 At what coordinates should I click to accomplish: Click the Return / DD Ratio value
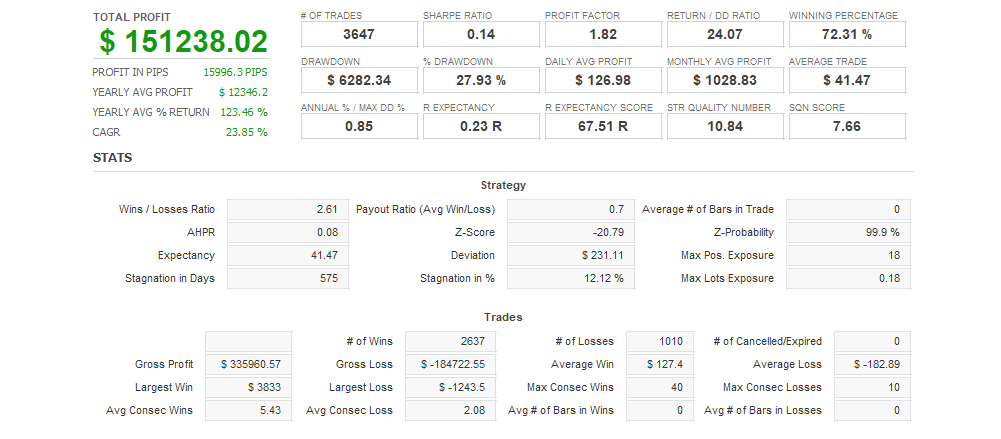click(725, 35)
